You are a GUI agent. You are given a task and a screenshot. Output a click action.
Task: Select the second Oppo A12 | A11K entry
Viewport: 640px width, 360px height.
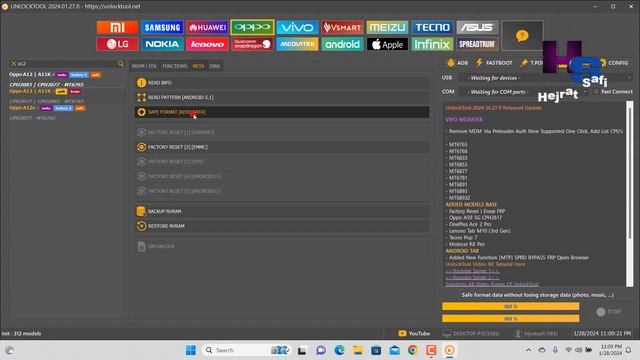click(67, 96)
